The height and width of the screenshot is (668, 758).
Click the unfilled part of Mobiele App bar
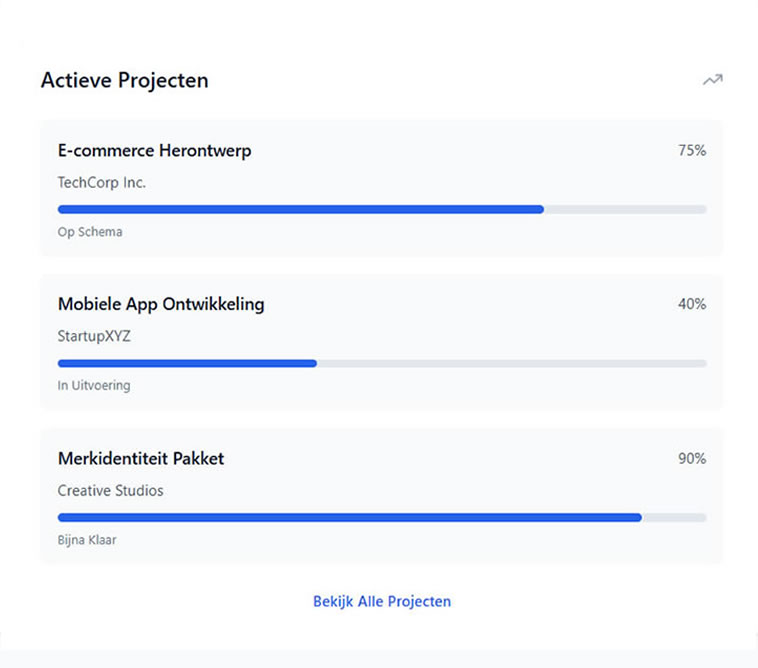coord(511,363)
